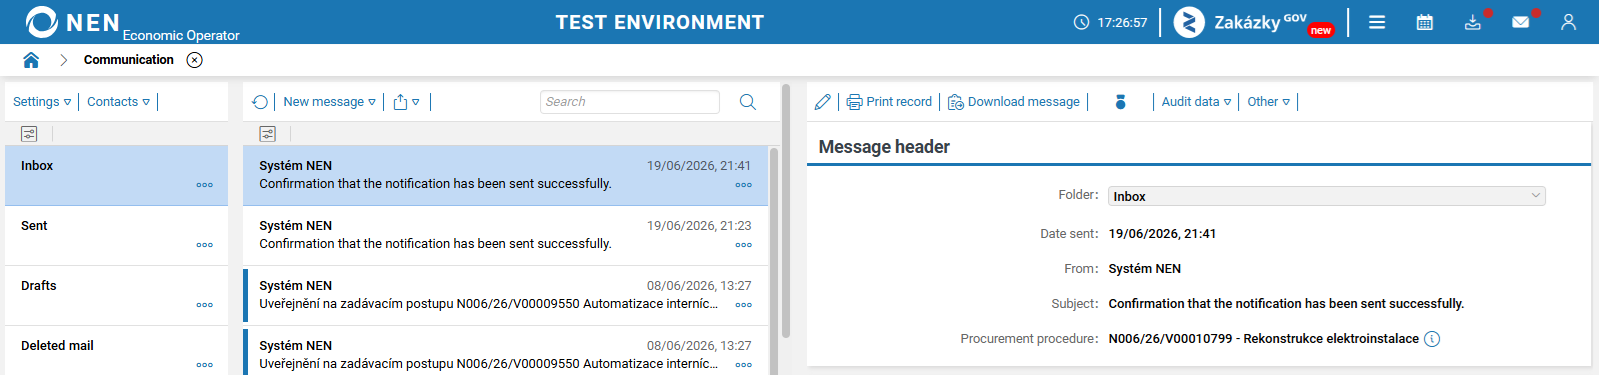Open the export share dropdown
1599x375 pixels.
click(406, 102)
